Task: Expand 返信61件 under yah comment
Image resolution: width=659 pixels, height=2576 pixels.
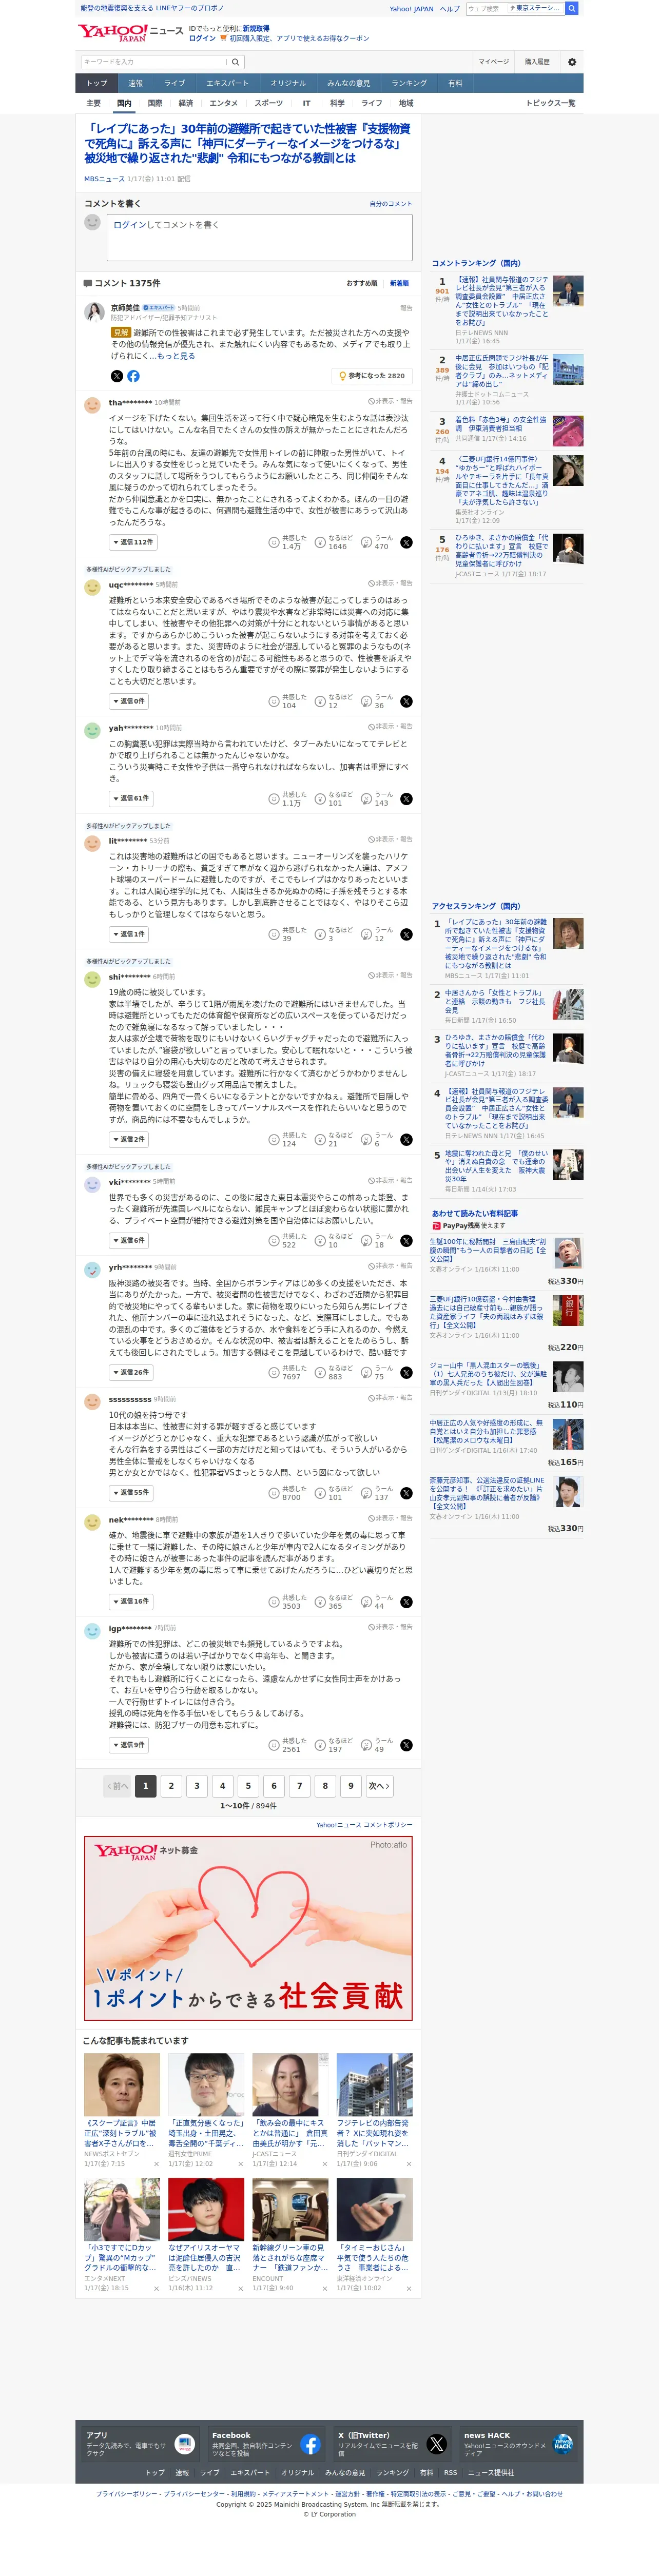Action: click(x=131, y=798)
